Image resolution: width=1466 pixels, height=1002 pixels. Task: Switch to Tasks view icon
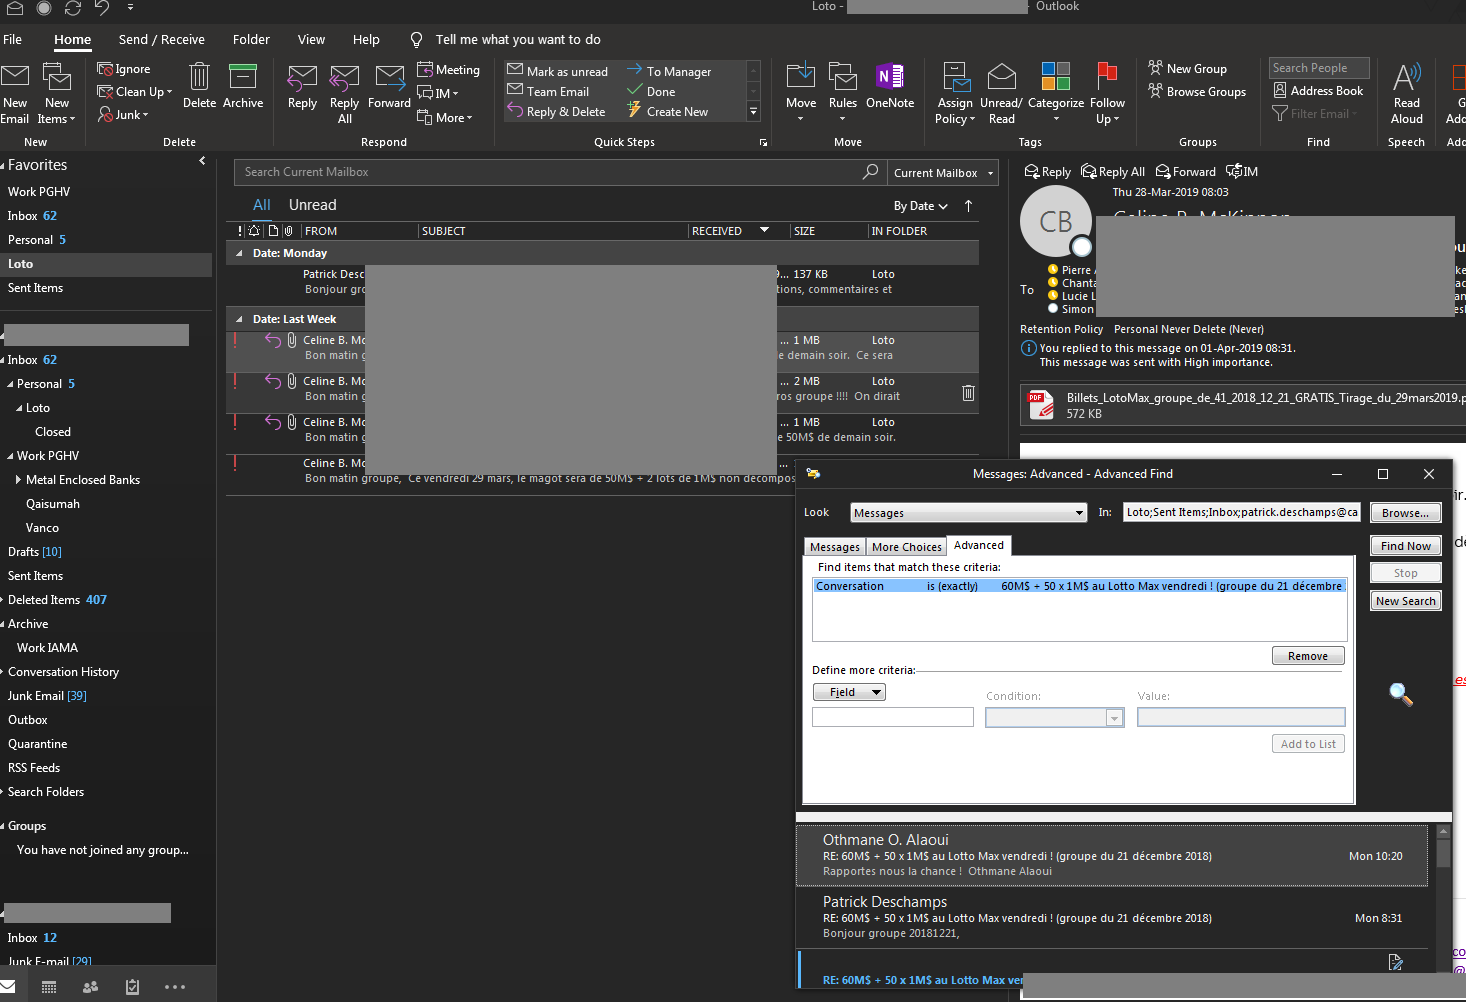[132, 987]
